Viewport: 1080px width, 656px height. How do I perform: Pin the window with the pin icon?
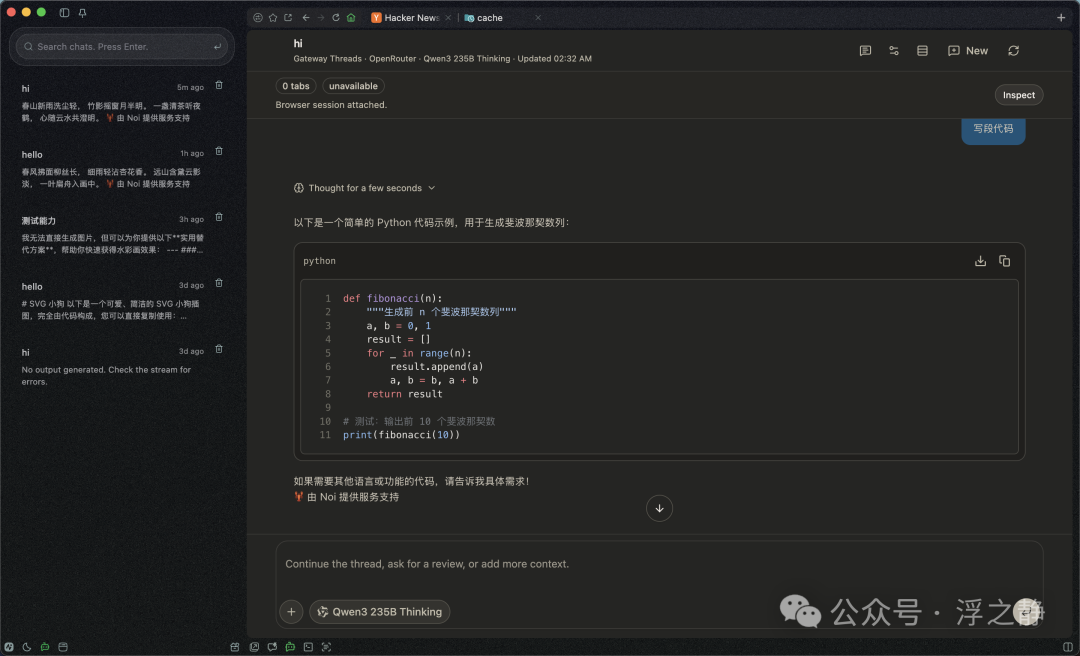click(82, 12)
